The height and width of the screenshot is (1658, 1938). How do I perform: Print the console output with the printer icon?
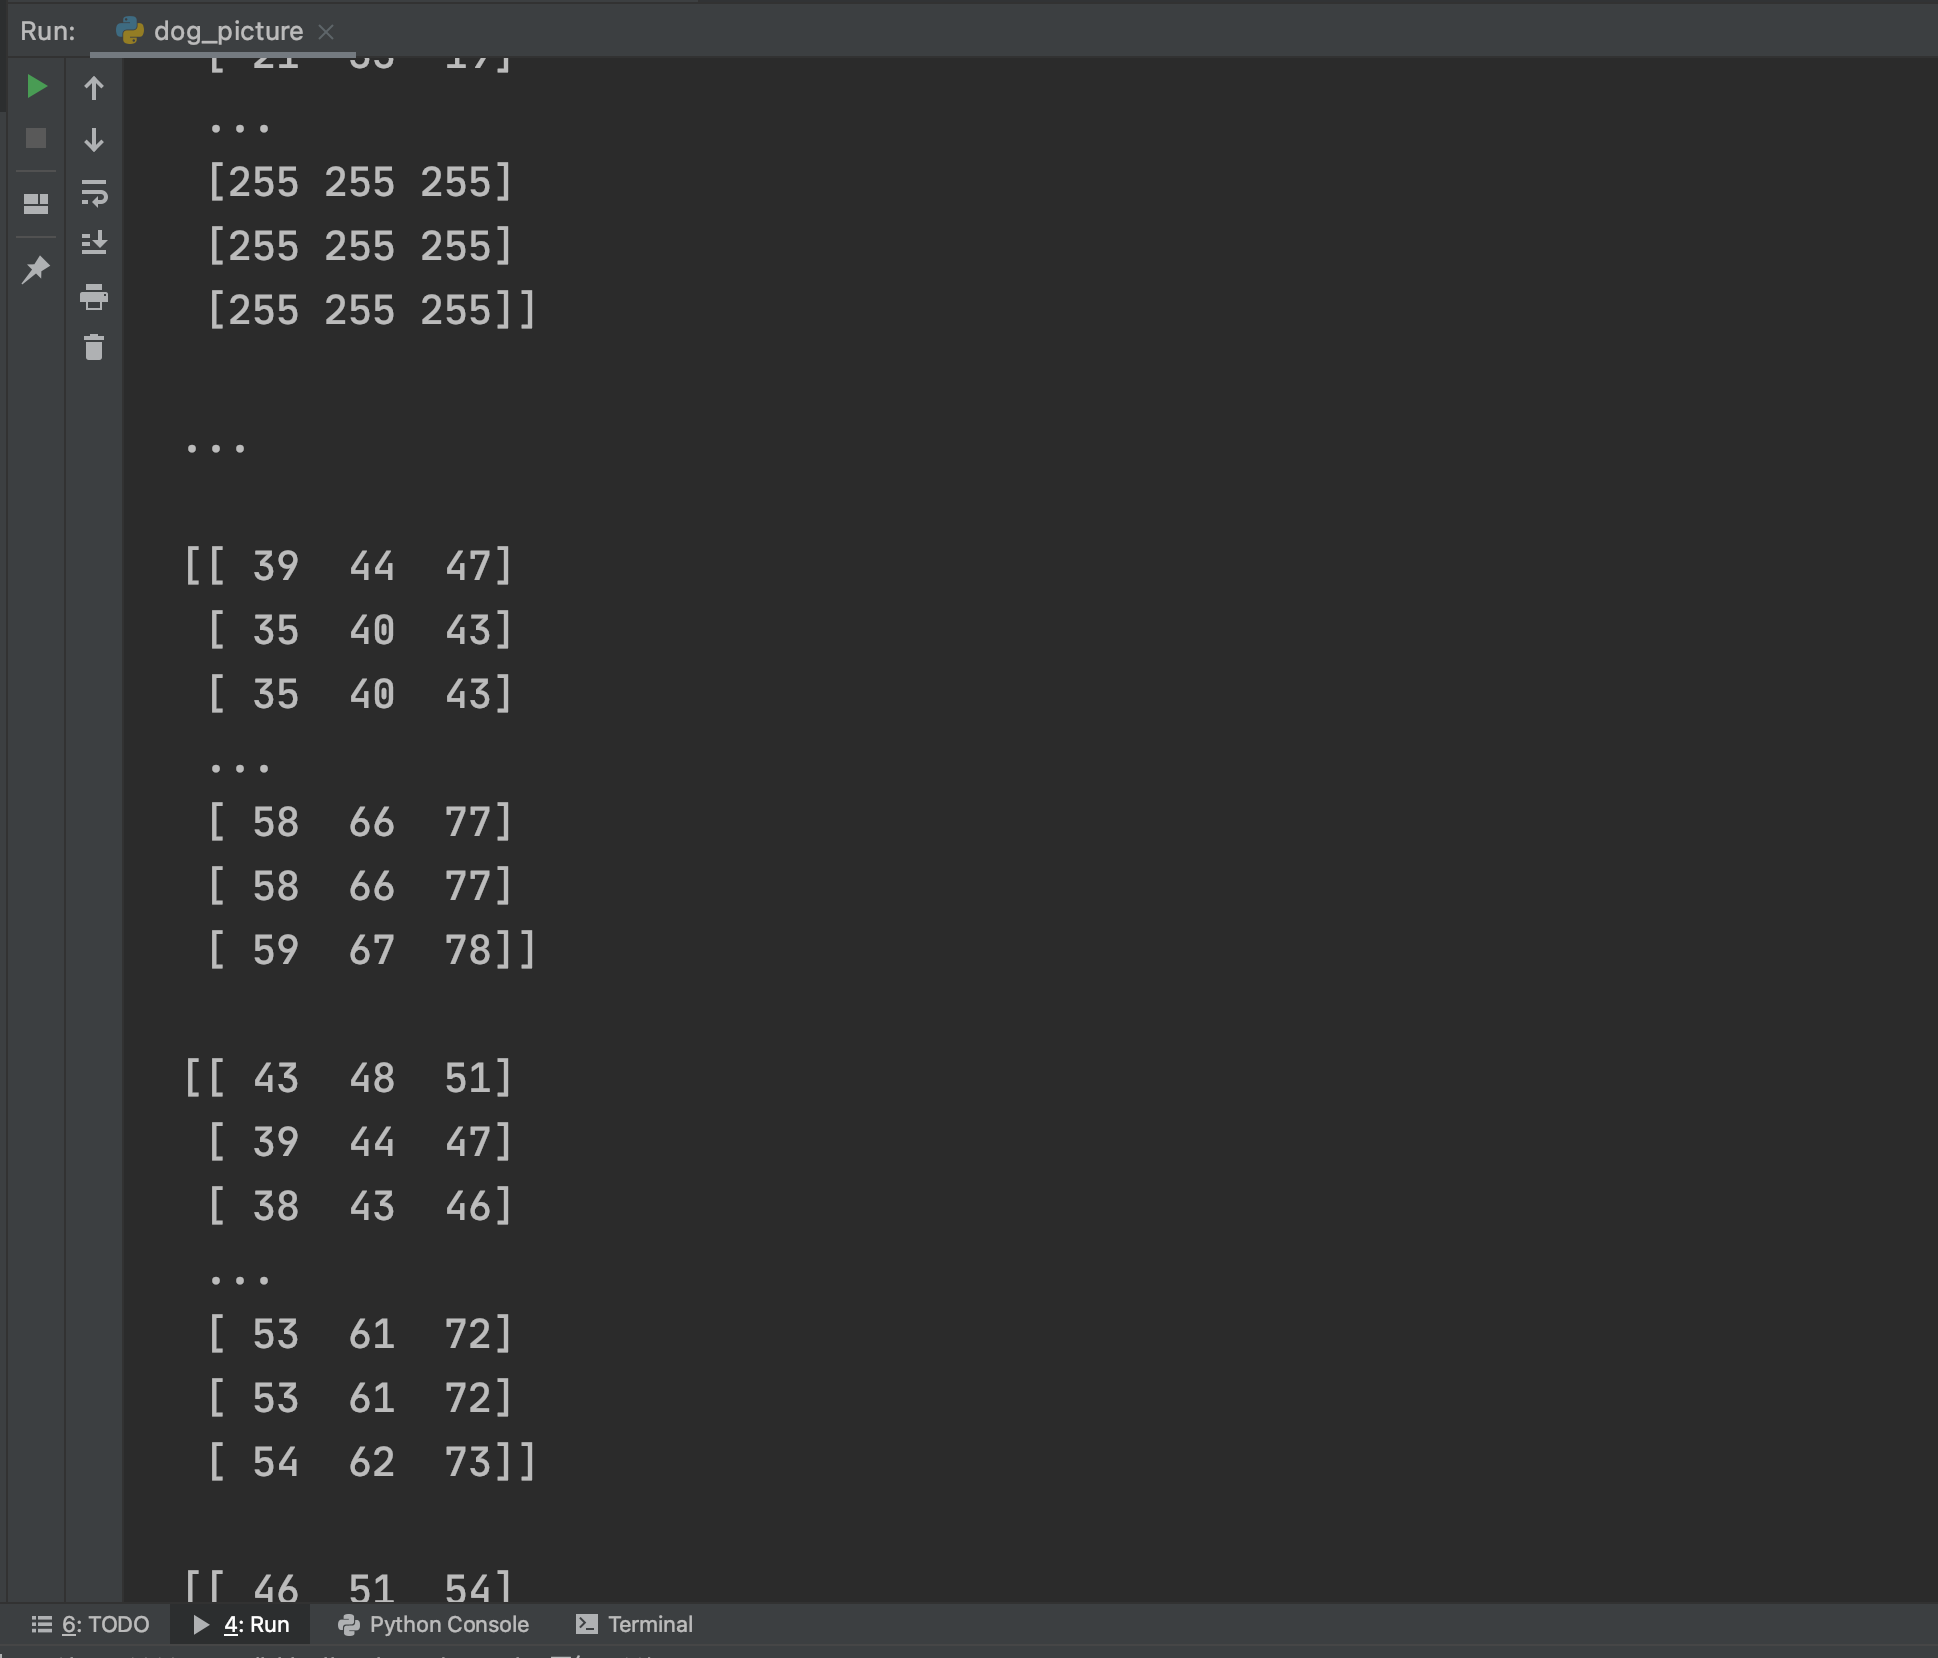click(x=94, y=297)
